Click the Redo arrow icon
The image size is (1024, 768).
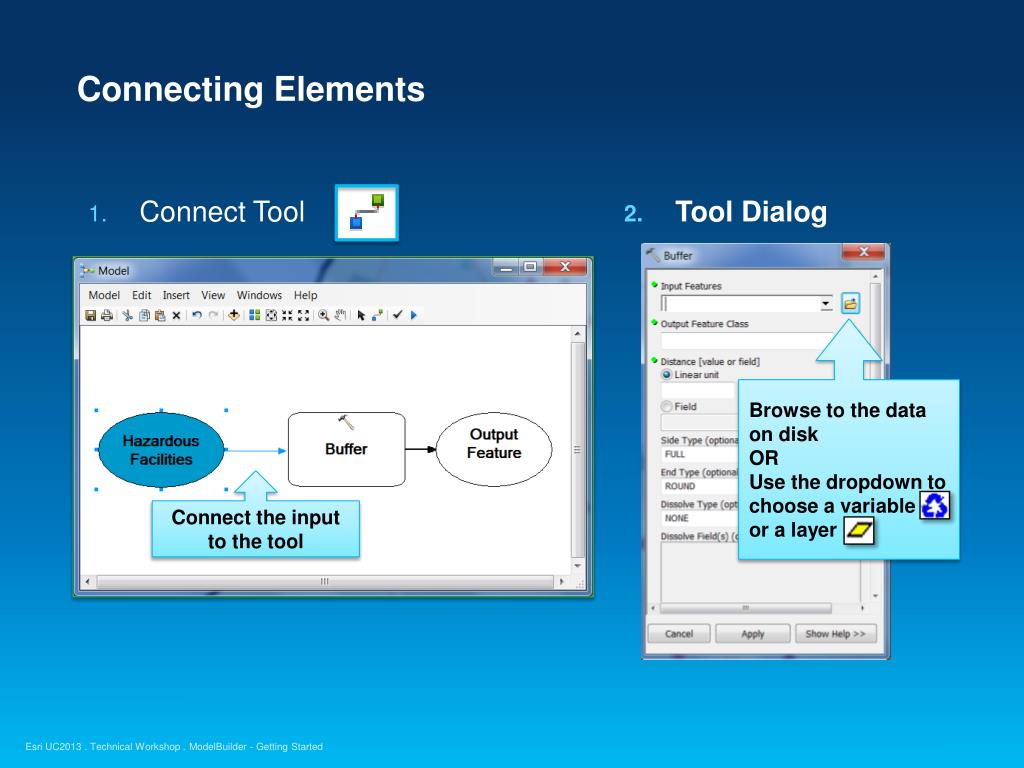coord(213,315)
